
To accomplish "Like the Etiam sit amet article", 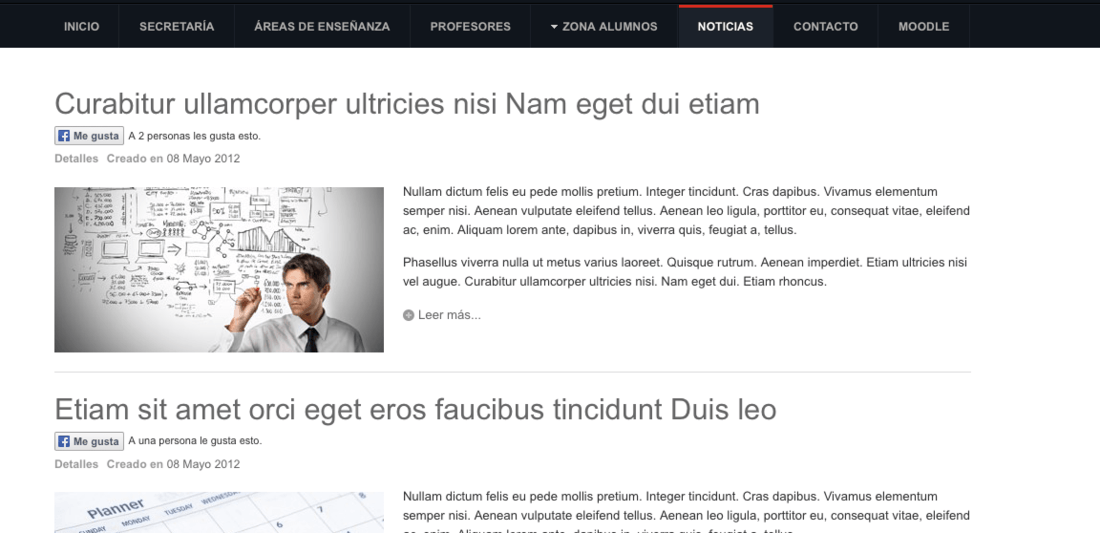I will (89, 441).
